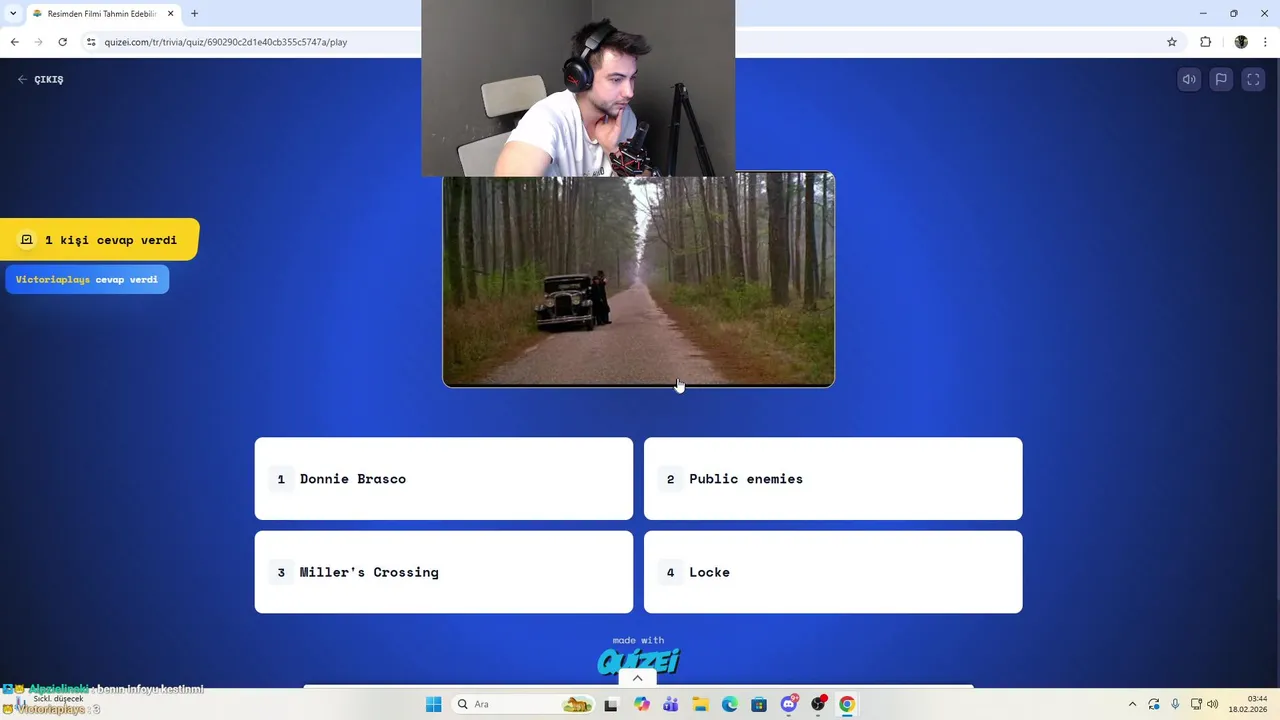Click the '1 kişi cevap verdi' badge
Image resolution: width=1280 pixels, height=720 pixels.
pyautogui.click(x=100, y=240)
